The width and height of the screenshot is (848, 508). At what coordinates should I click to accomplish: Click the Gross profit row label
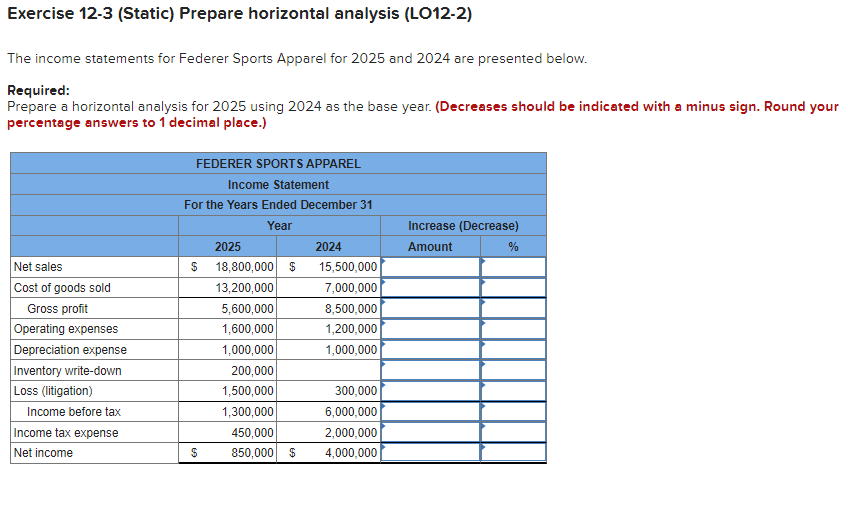(57, 309)
